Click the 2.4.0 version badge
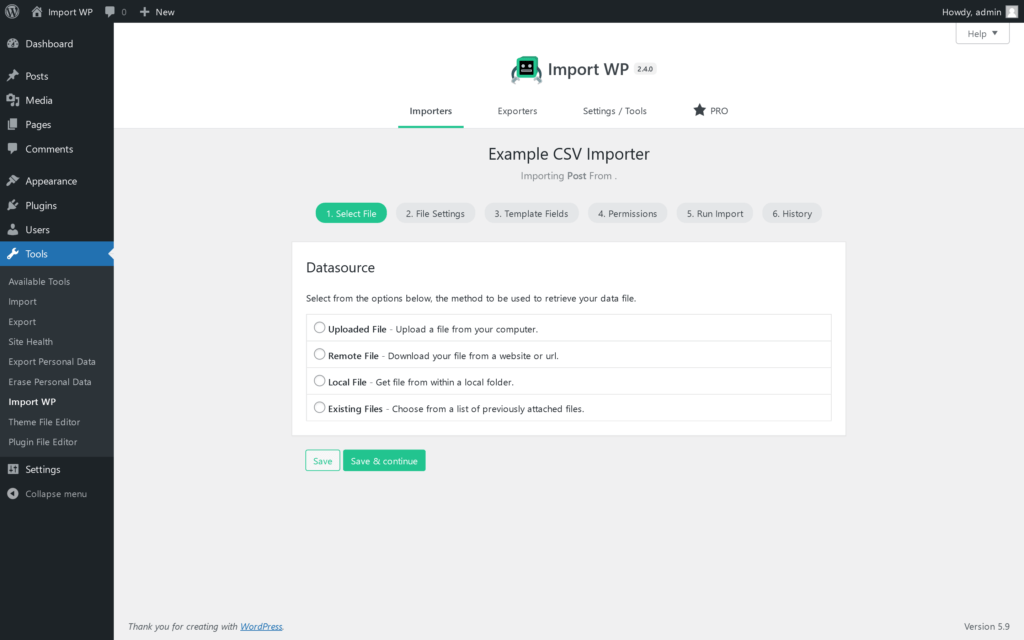Screen dimensions: 1024x640 [x=645, y=69]
